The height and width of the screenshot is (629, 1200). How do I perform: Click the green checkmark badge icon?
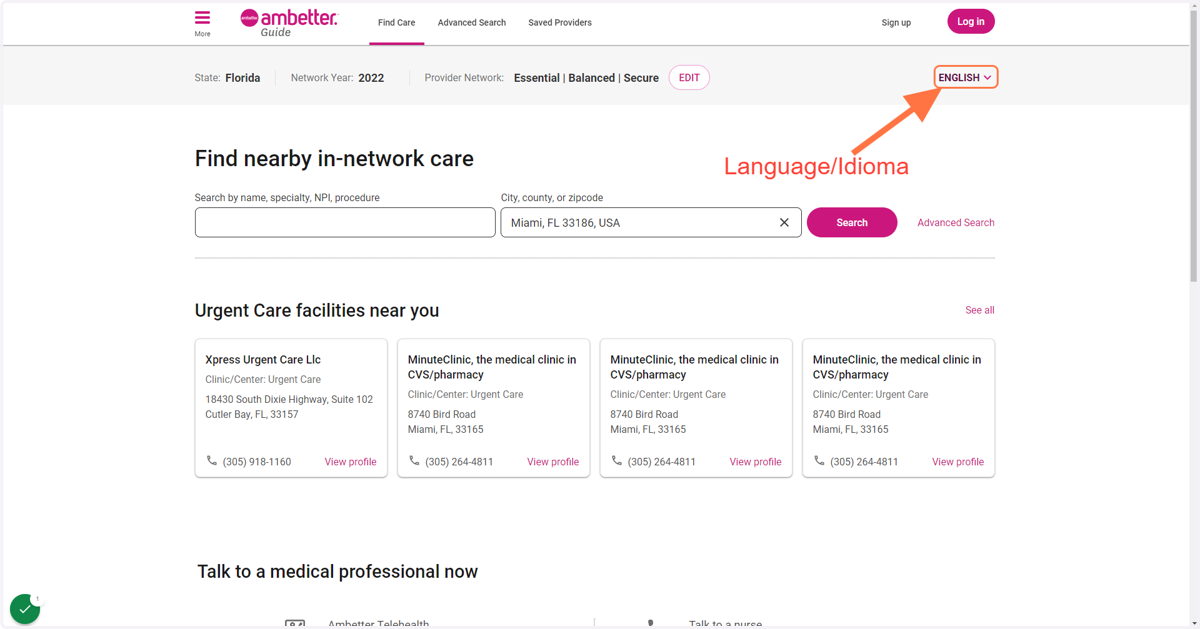(25, 608)
